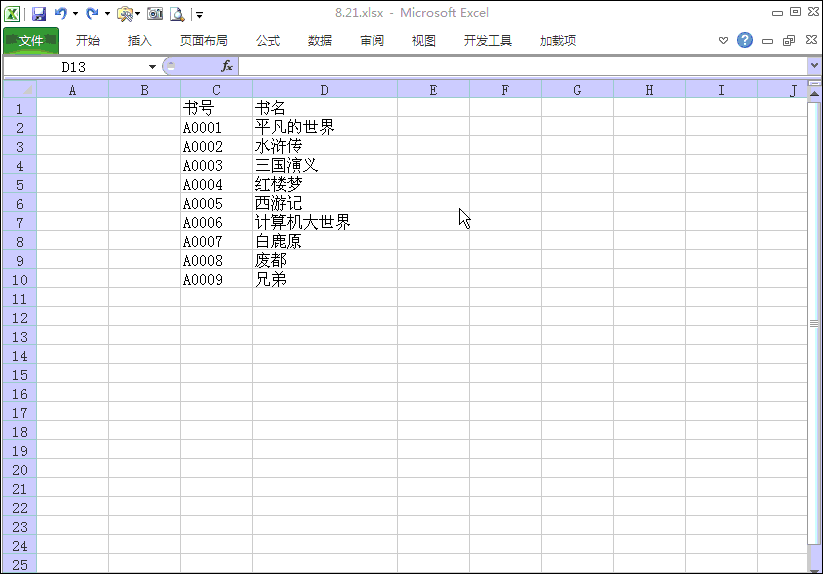The width and height of the screenshot is (823, 574).
Task: Select cell with A0007
Action: [x=216, y=241]
